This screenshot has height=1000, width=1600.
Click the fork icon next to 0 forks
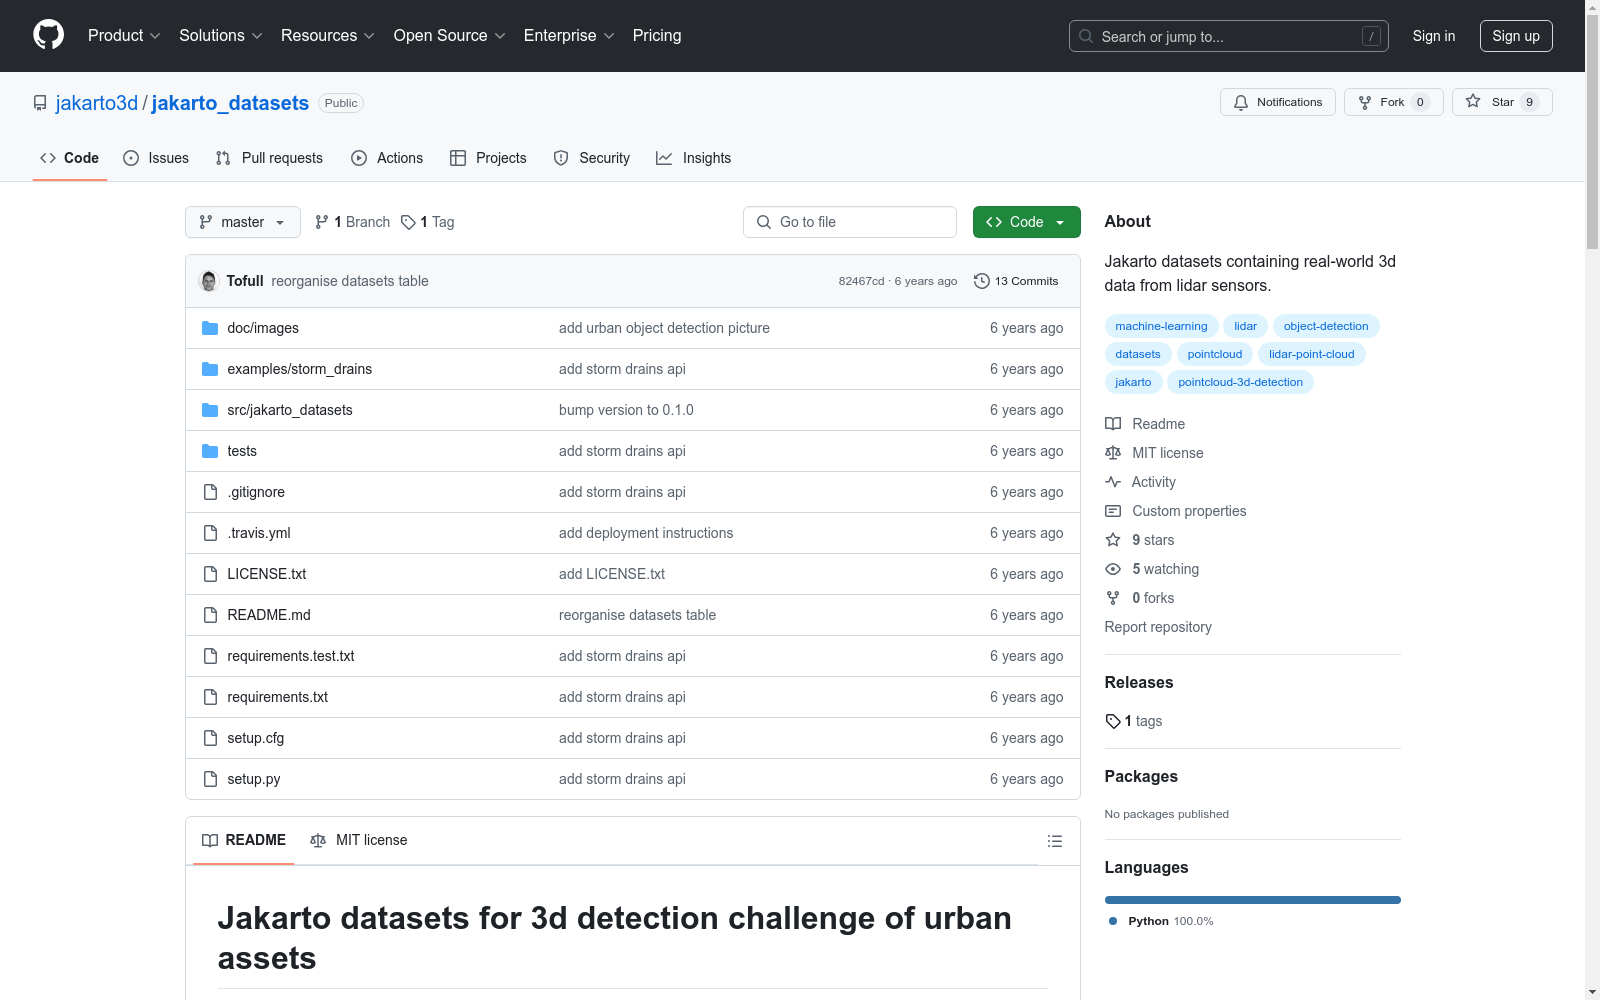pos(1113,598)
